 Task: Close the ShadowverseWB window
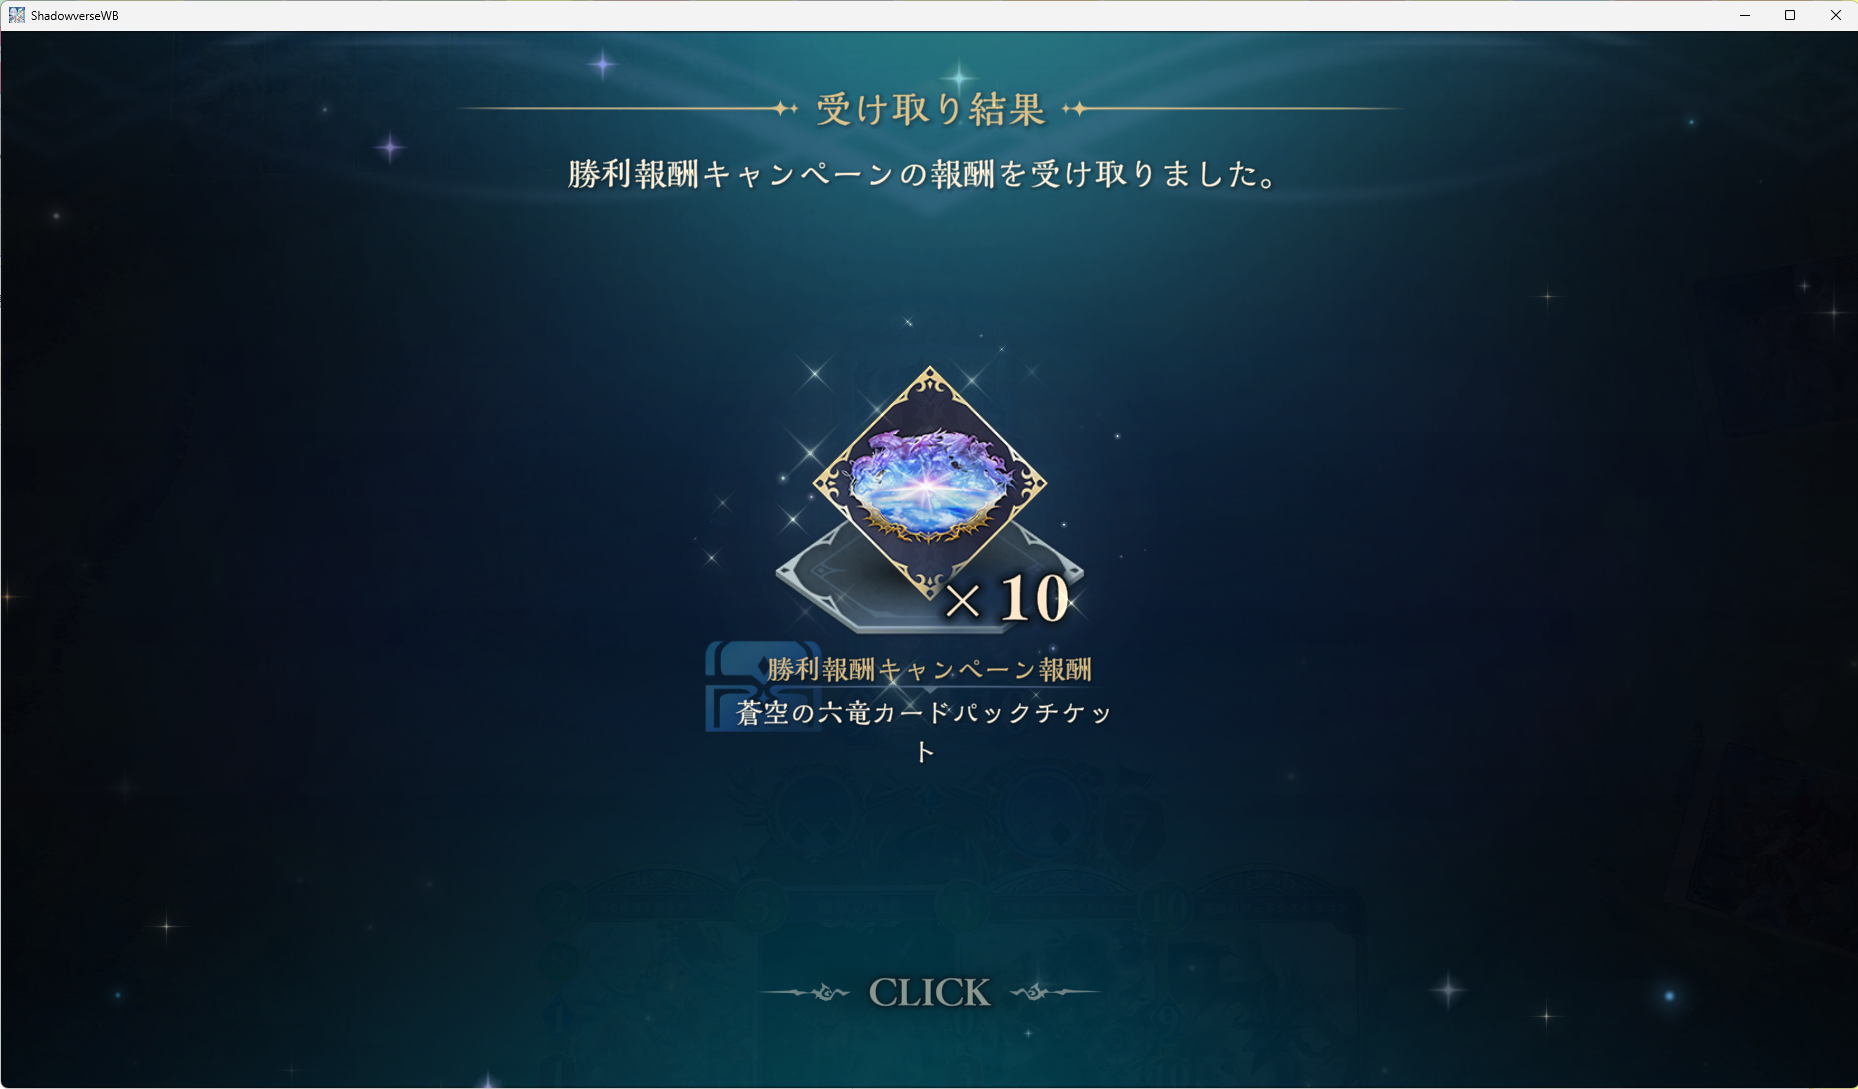point(1835,15)
